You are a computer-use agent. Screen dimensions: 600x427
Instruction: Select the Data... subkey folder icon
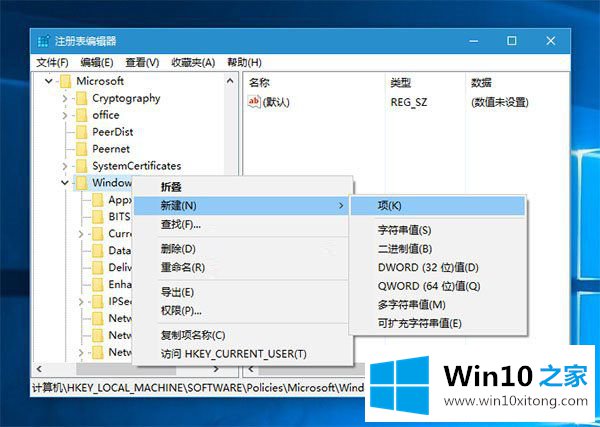click(x=98, y=251)
